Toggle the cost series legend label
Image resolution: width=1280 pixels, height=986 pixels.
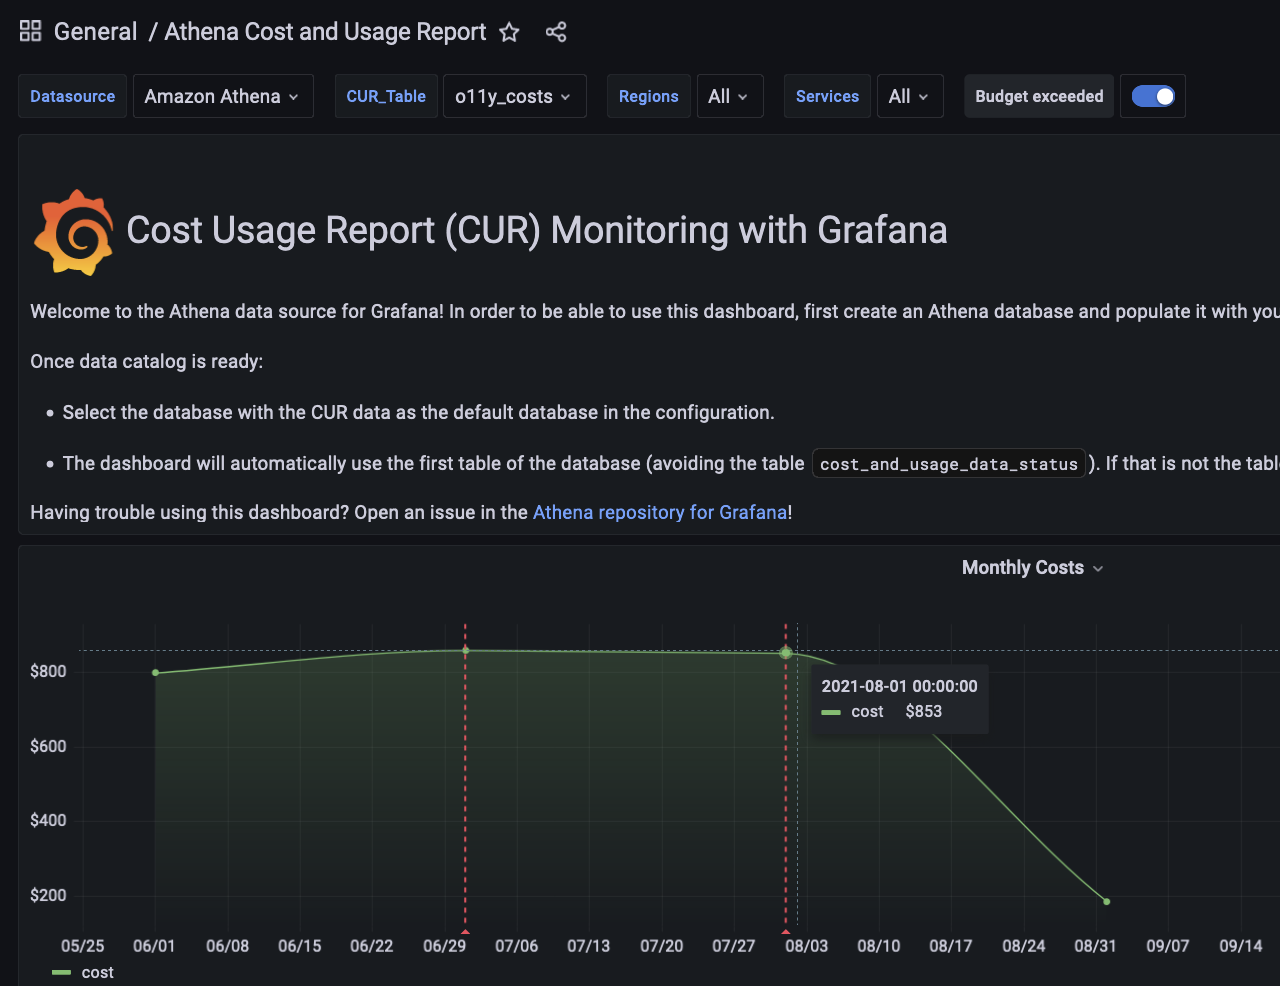(98, 973)
